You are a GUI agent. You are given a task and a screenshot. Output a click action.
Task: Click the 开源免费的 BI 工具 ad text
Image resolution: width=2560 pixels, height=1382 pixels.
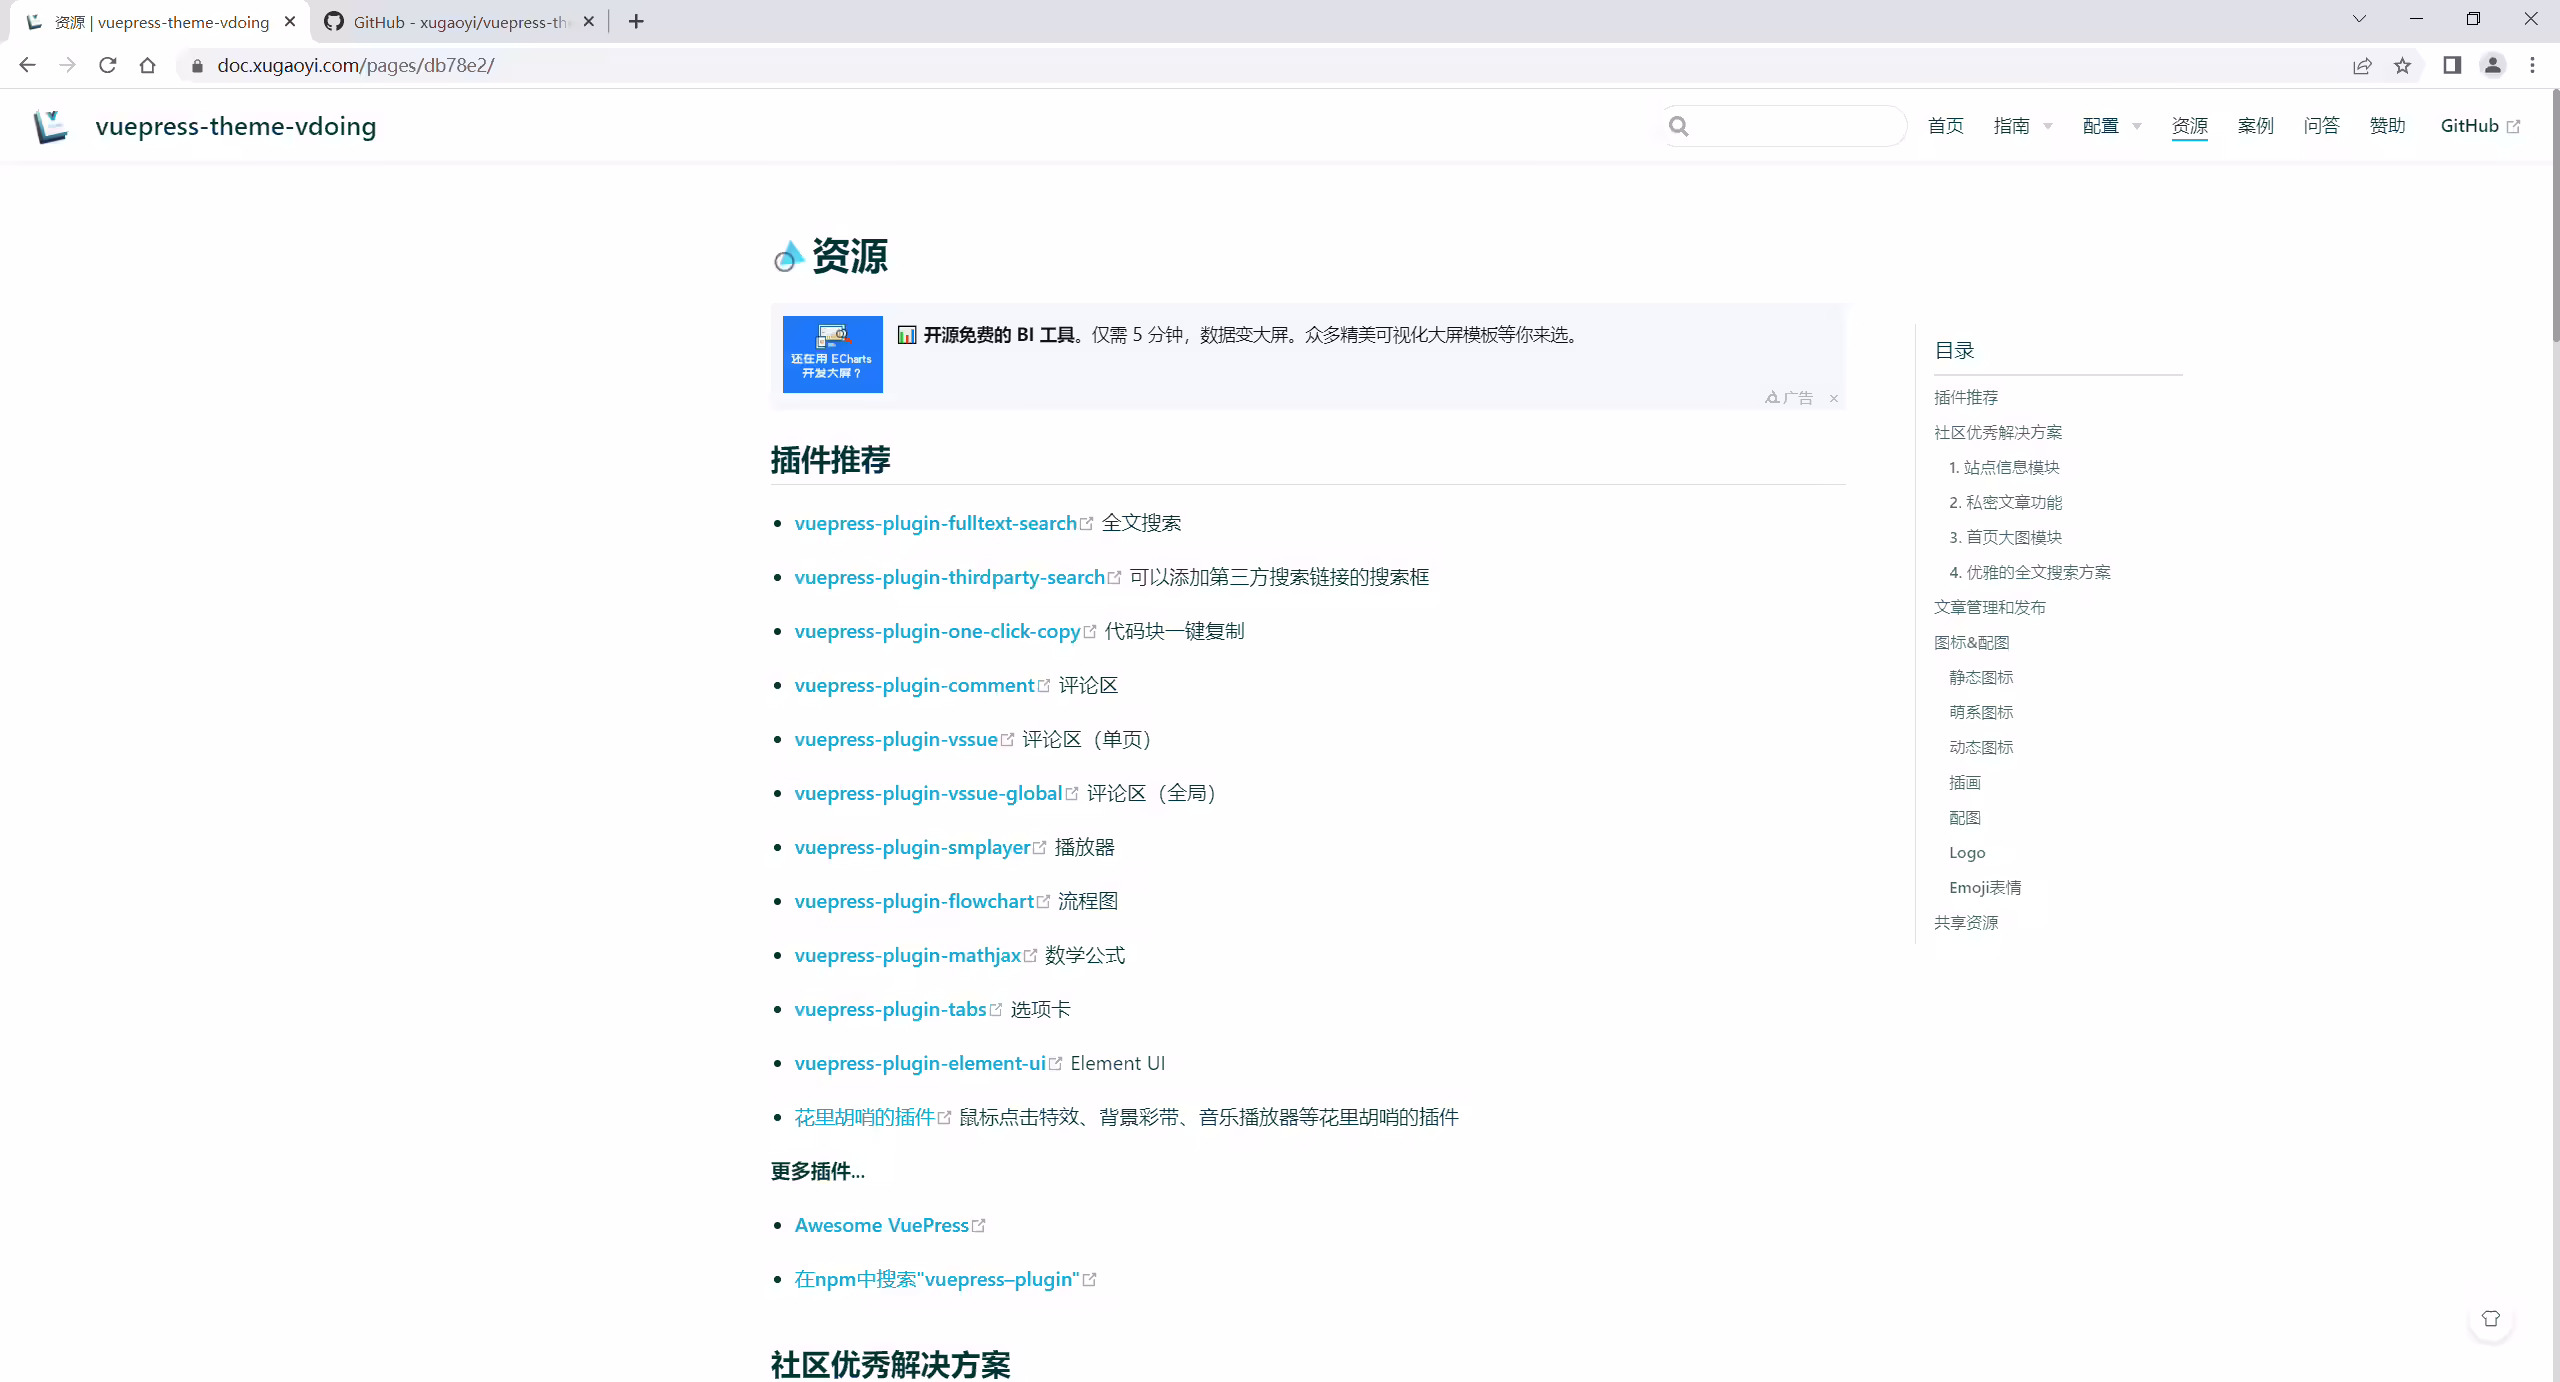tap(999, 335)
